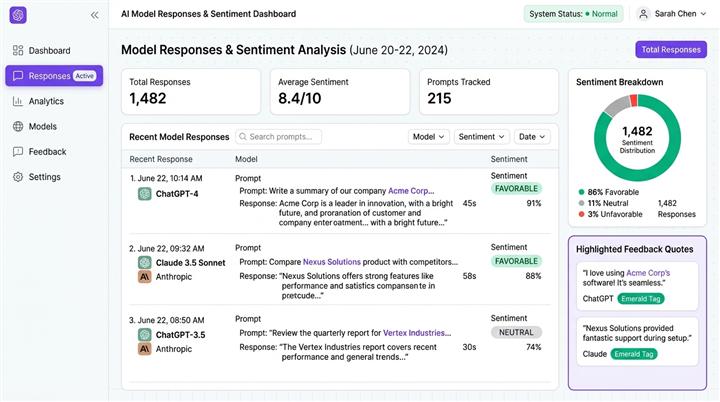Click the '3. June 22, 08:50 AM' timestamp
Image resolution: width=720 pixels, height=402 pixels.
(x=166, y=320)
